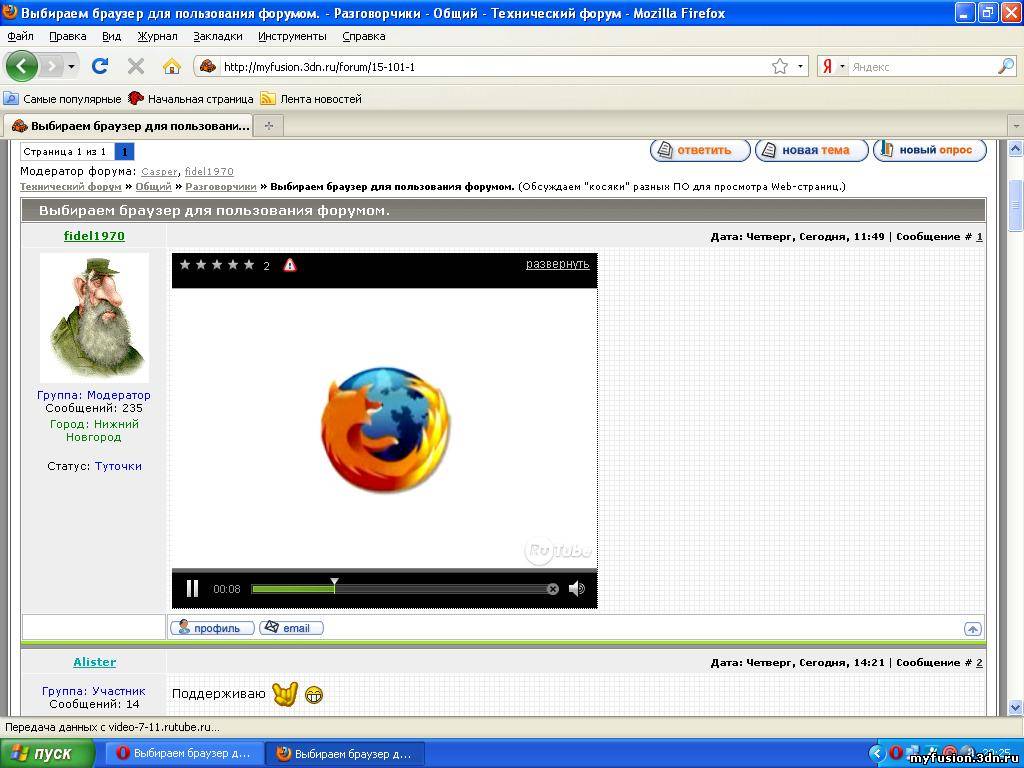Screen dimensions: 1024x768
Task: Stop loading the page
Action: coord(136,66)
